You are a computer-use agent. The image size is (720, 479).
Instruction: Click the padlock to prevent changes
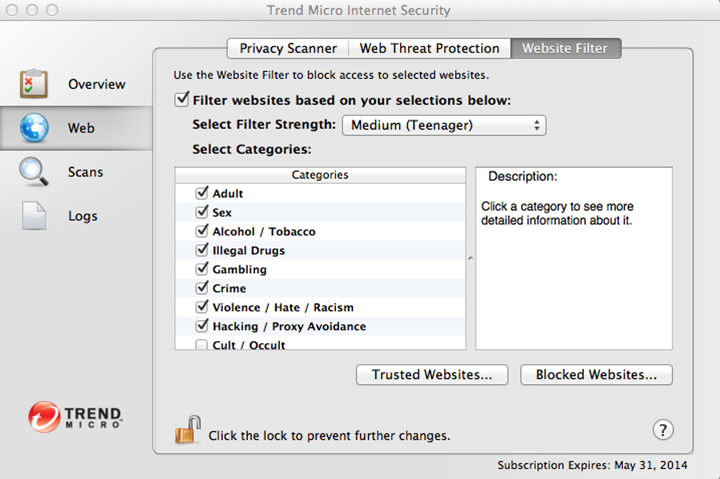(187, 432)
